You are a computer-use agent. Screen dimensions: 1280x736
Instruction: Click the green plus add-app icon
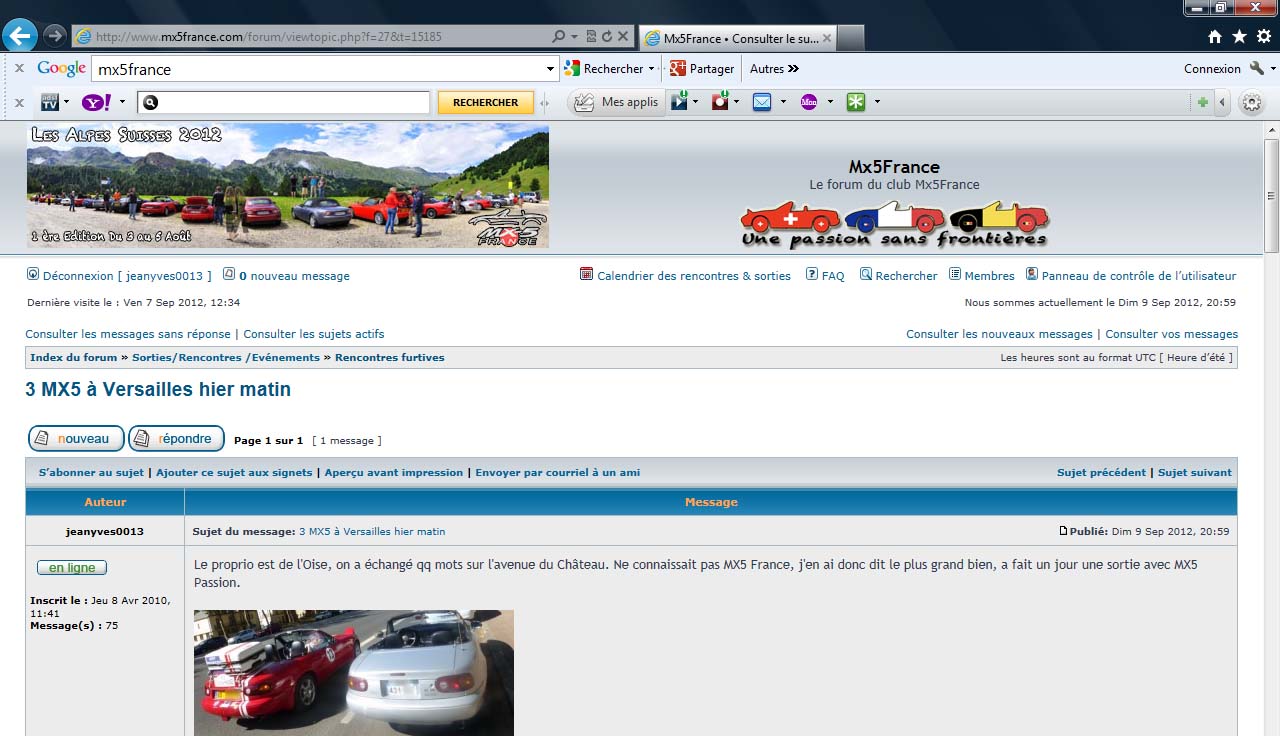point(1202,102)
